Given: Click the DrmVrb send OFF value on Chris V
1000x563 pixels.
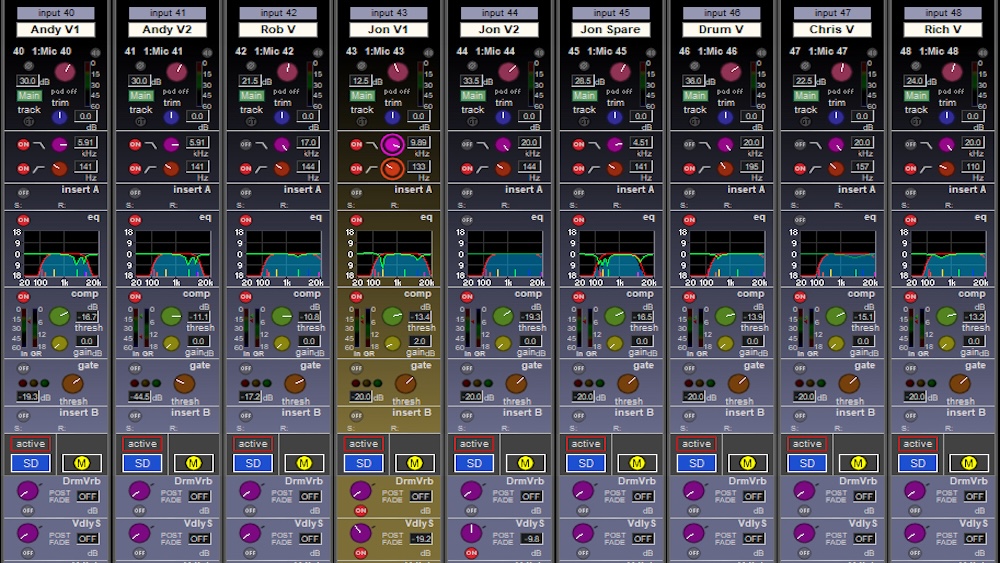Looking at the screenshot, I should tap(864, 496).
